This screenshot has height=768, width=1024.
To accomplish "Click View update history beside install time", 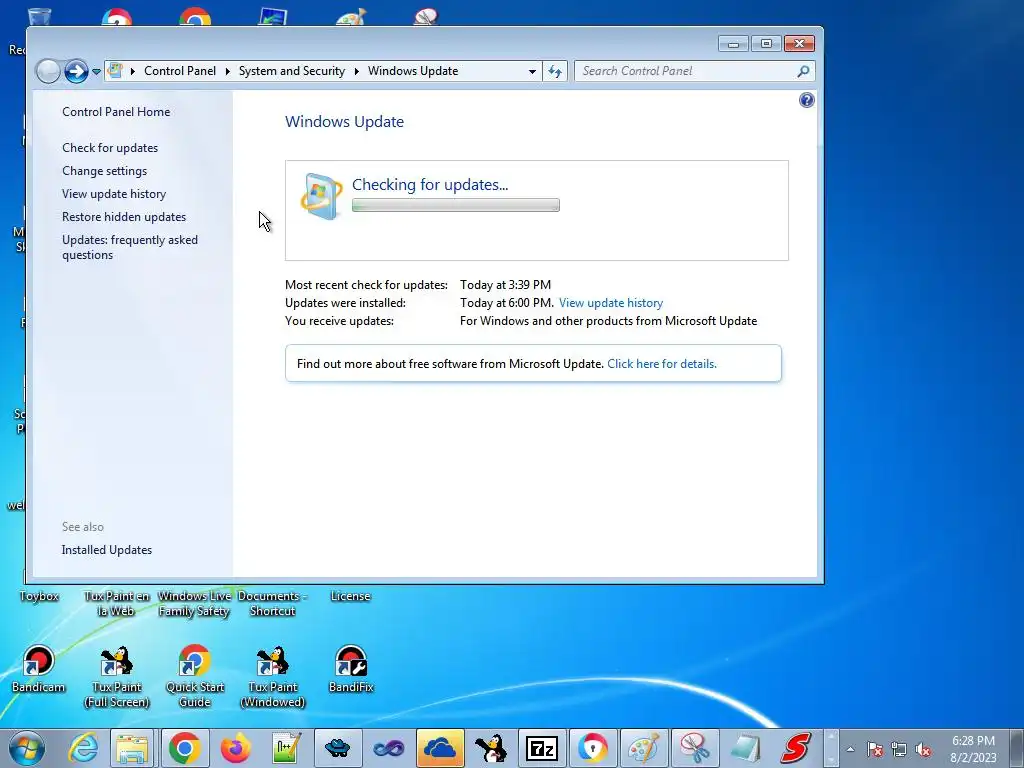I will click(x=611, y=303).
